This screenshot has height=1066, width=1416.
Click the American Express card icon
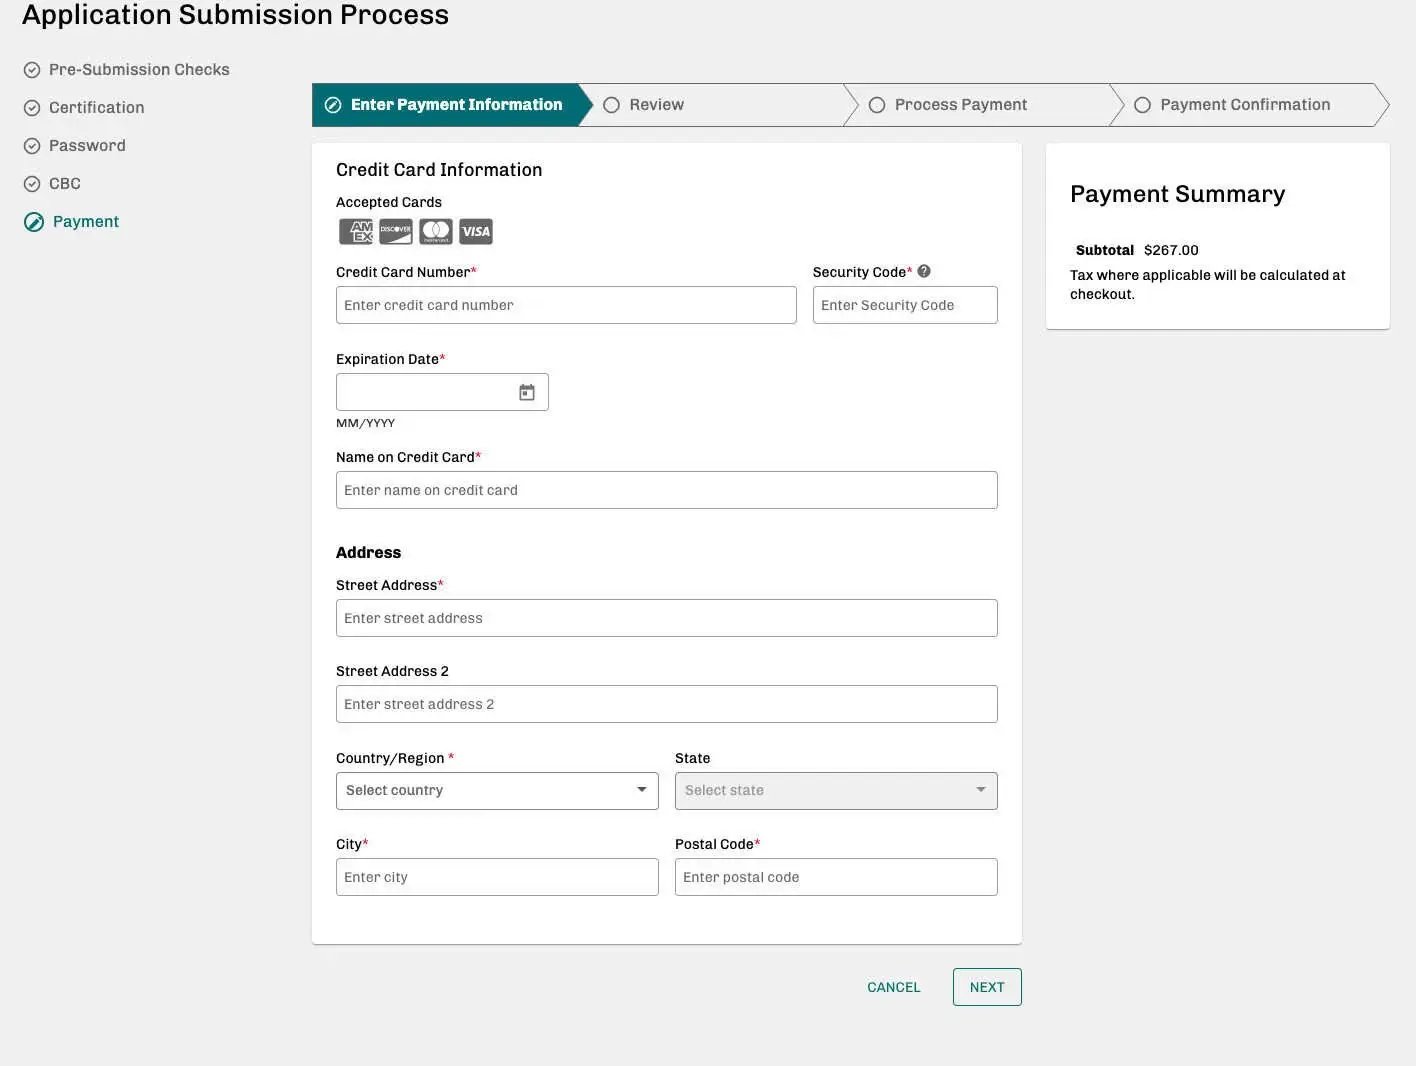point(356,232)
